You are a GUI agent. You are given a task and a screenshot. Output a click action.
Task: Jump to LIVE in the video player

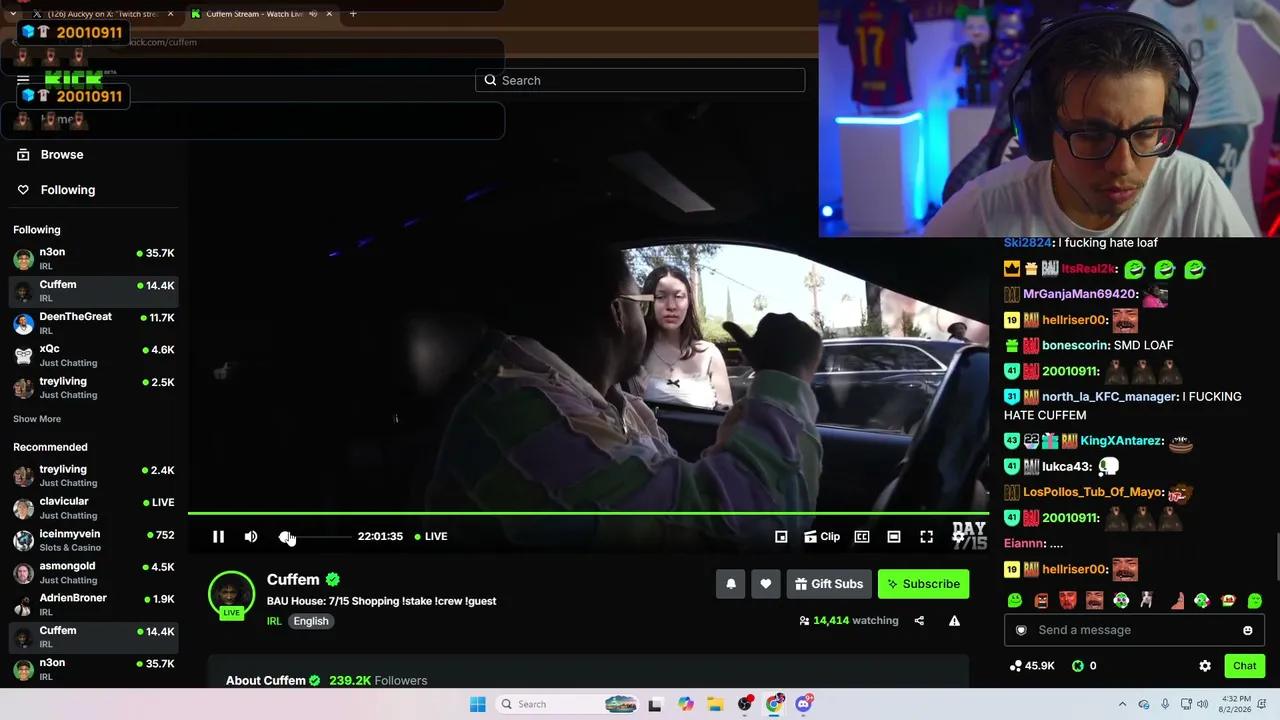pyautogui.click(x=431, y=537)
